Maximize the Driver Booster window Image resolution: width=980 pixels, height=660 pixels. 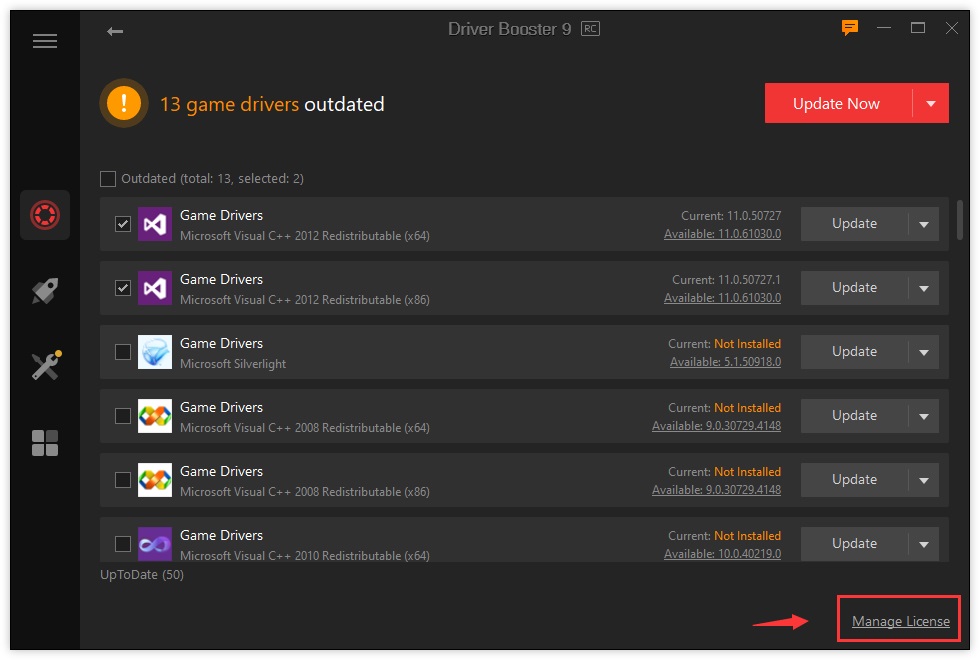tap(918, 28)
